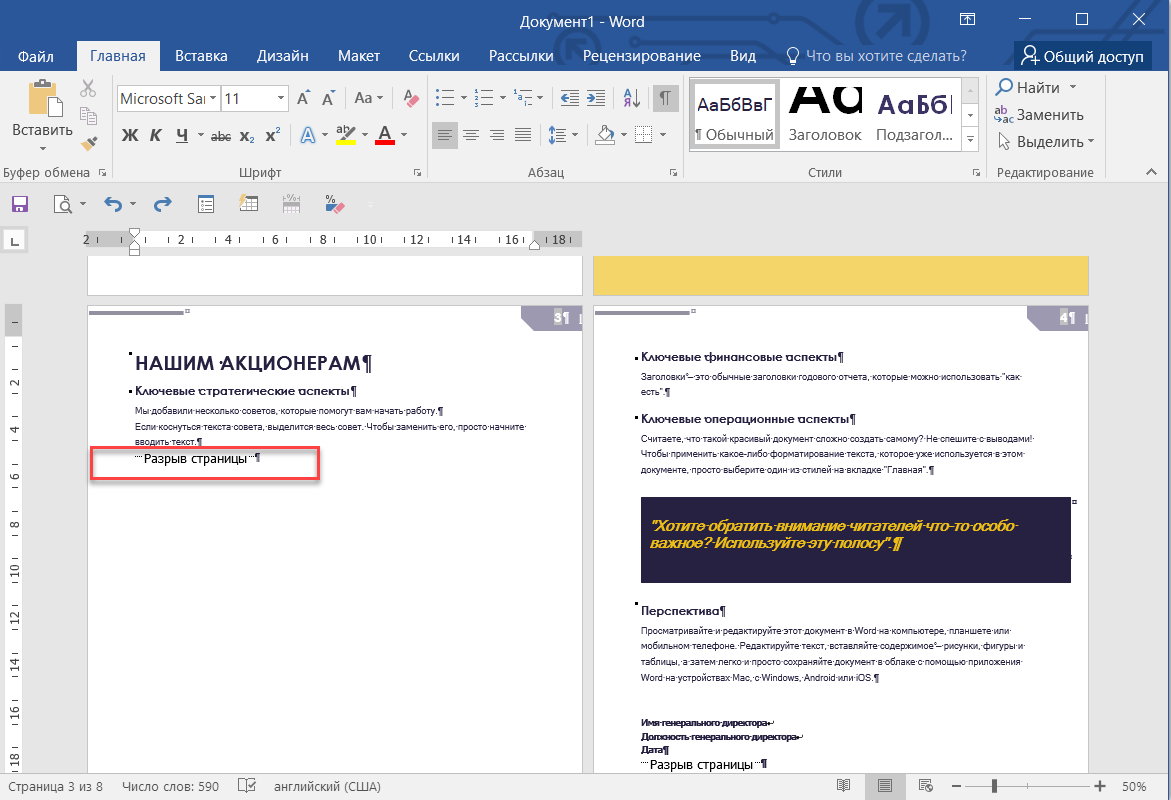Expand the styles gallery more arrow
Image resolution: width=1171 pixels, height=800 pixels.
(970, 139)
